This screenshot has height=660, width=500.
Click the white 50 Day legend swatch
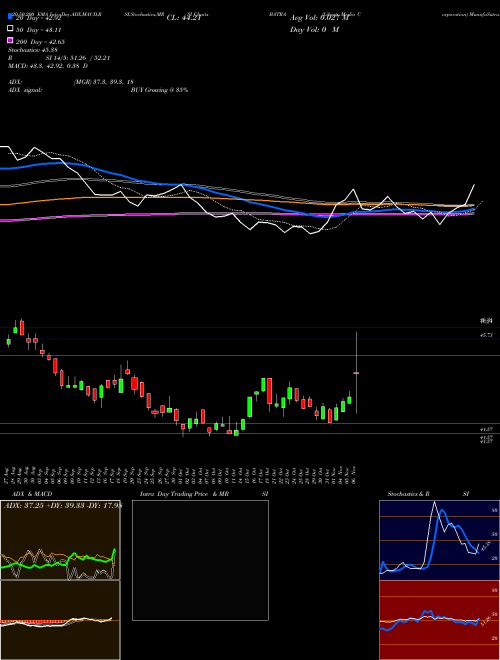tap(11, 28)
